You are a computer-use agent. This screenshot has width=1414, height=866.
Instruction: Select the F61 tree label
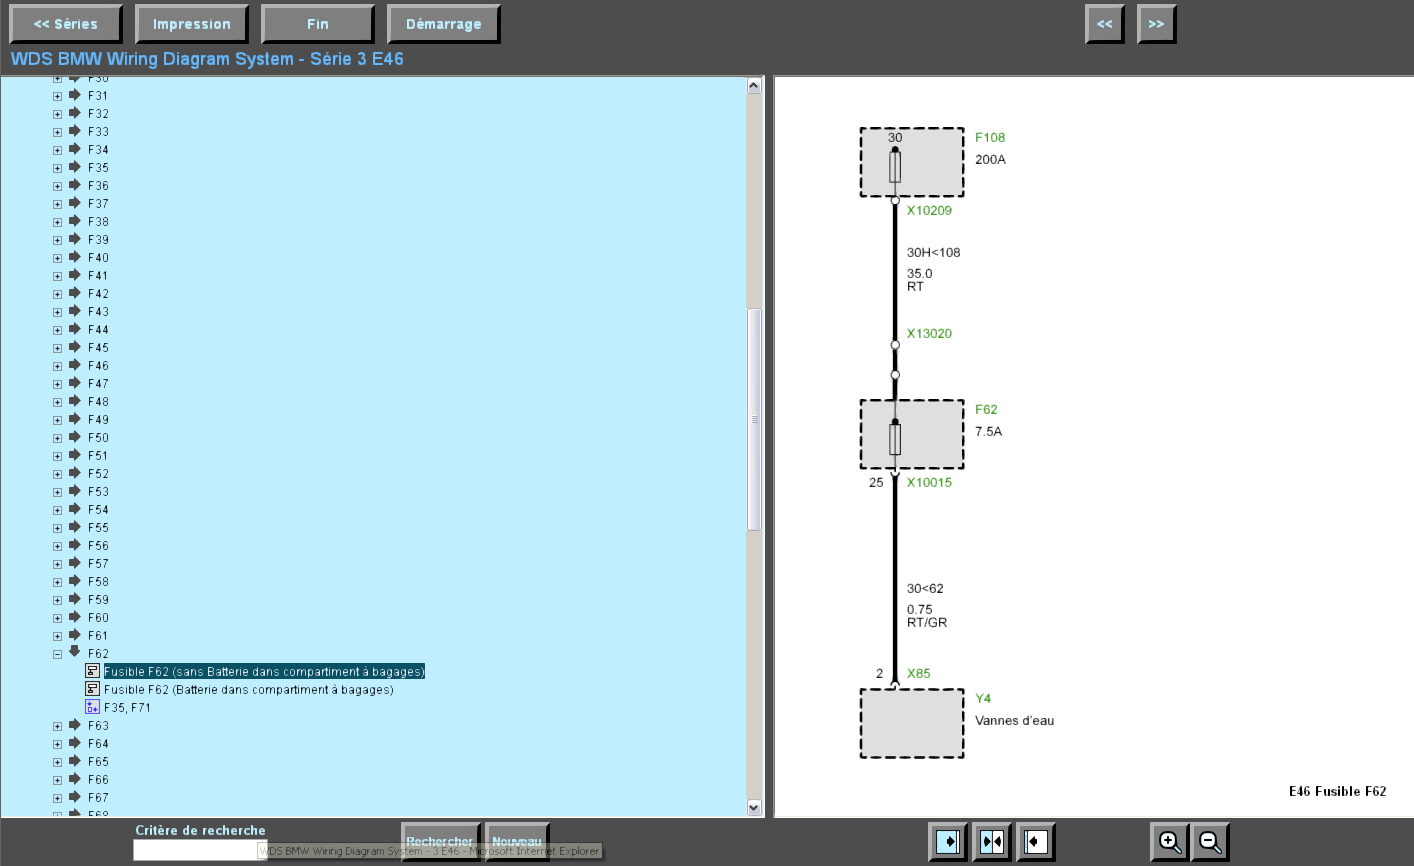pos(98,636)
